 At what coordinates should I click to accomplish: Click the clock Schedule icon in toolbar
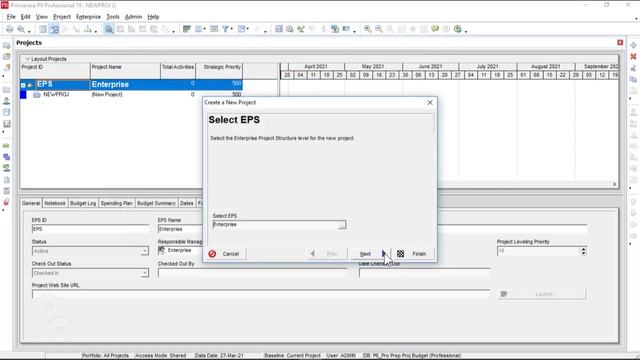point(290,29)
